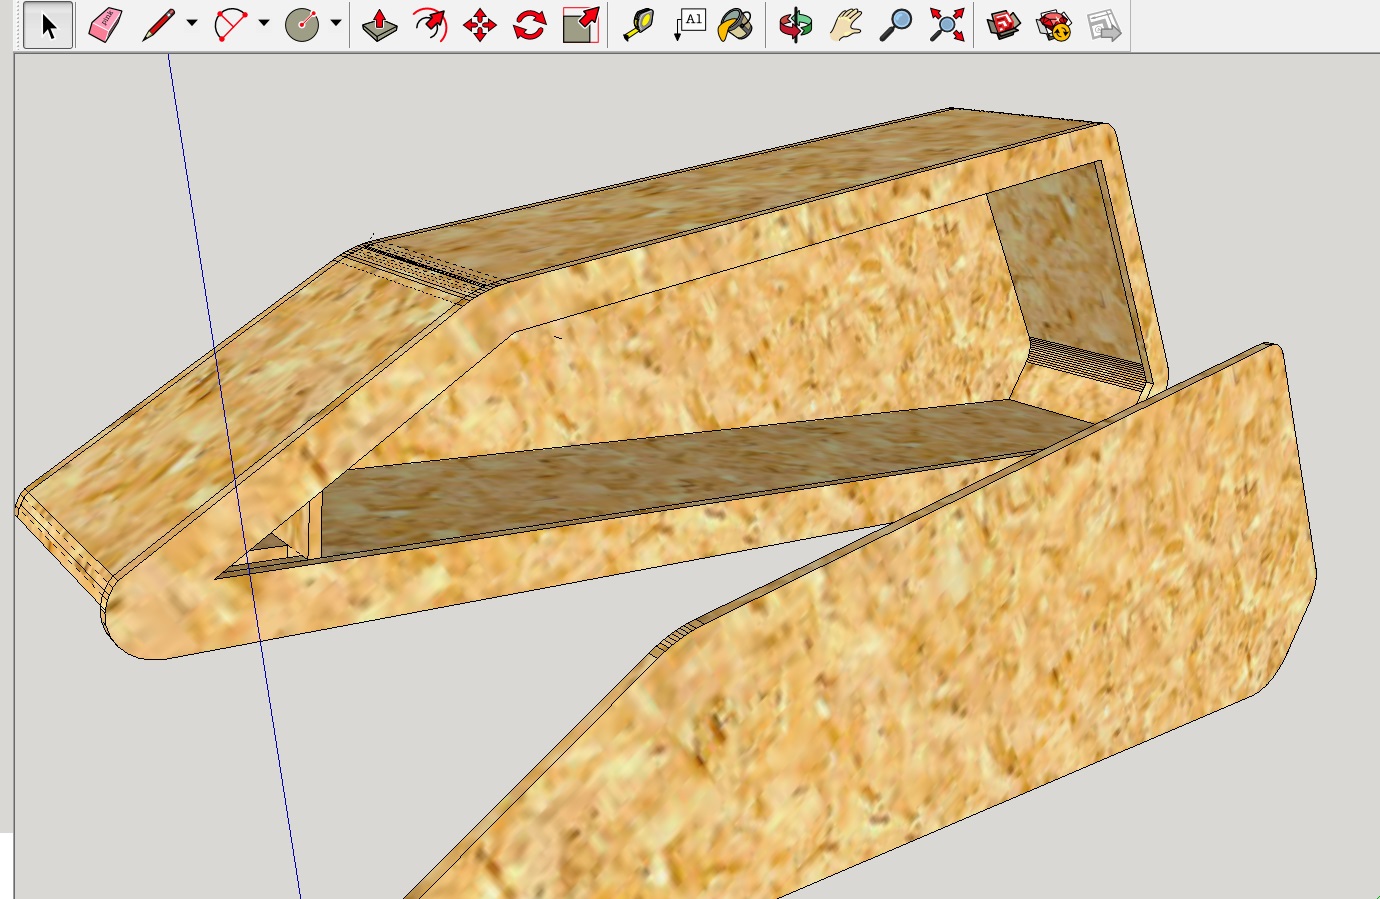Activate the Rotate tool
The image size is (1380, 899).
(530, 25)
